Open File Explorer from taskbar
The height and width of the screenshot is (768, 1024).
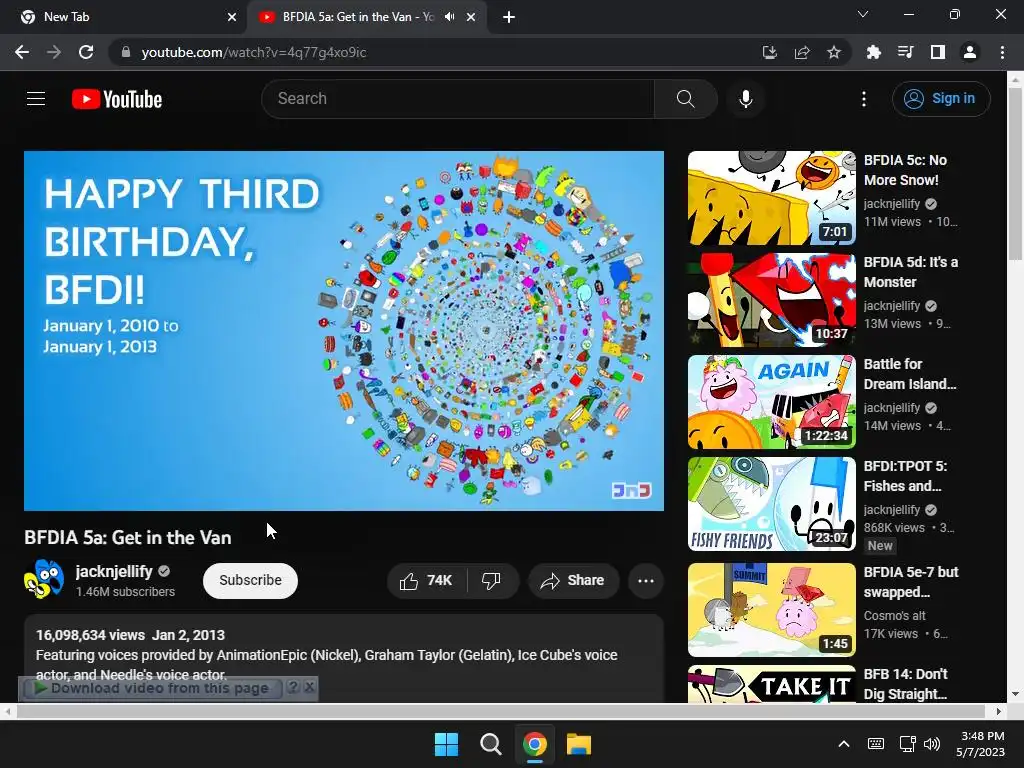(579, 744)
